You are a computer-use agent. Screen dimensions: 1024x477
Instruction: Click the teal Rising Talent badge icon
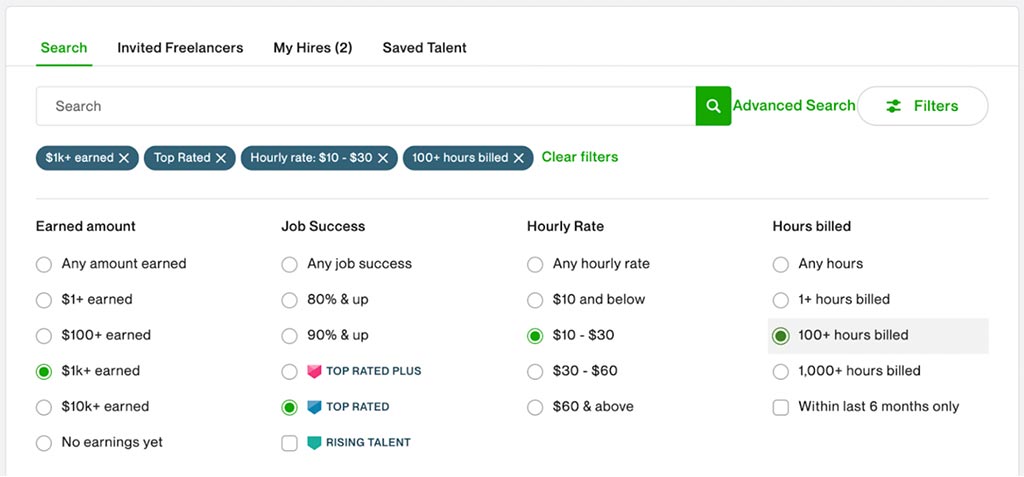314,442
